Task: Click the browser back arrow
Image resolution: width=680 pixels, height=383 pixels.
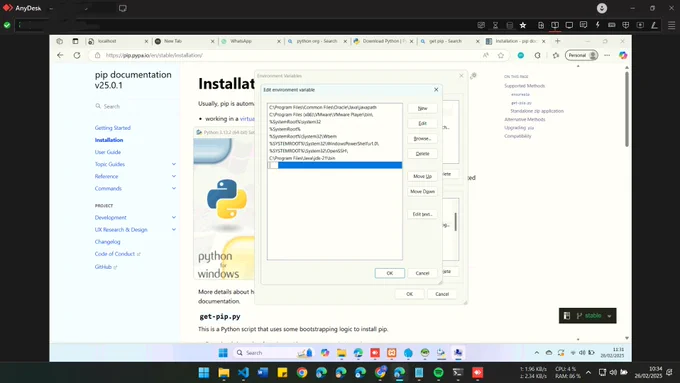Action: point(60,55)
